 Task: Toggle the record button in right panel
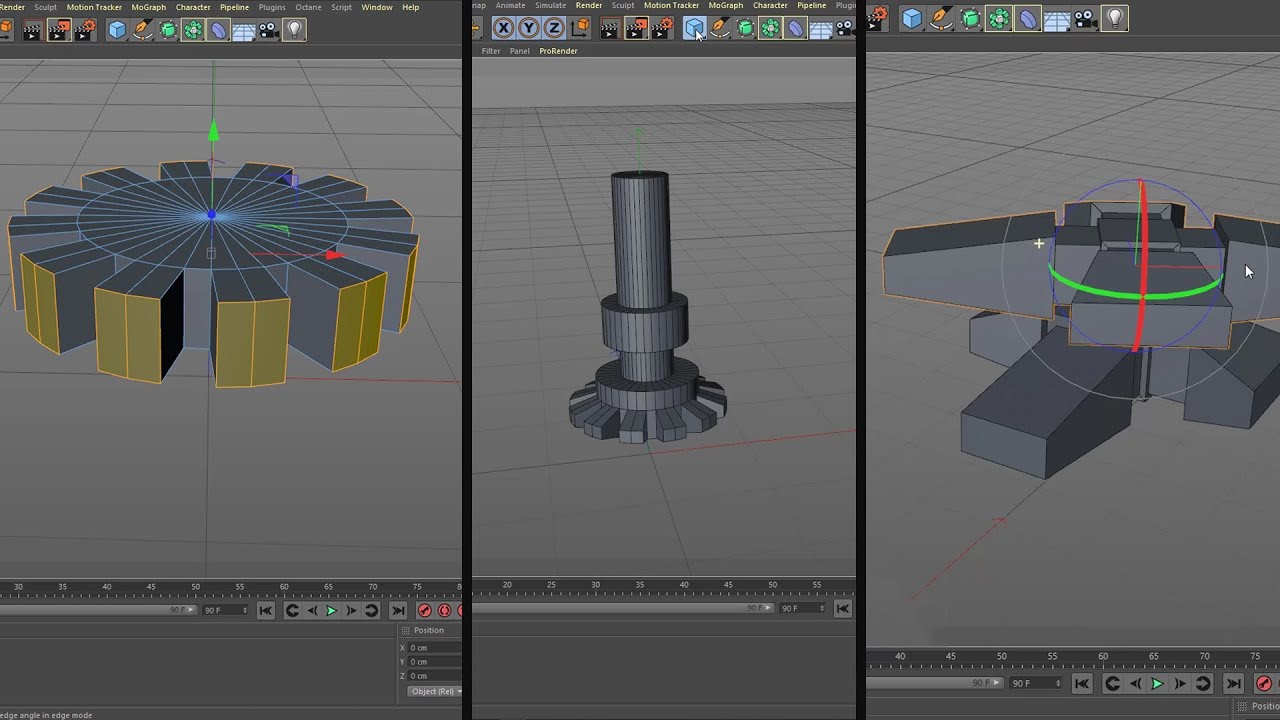(1264, 684)
